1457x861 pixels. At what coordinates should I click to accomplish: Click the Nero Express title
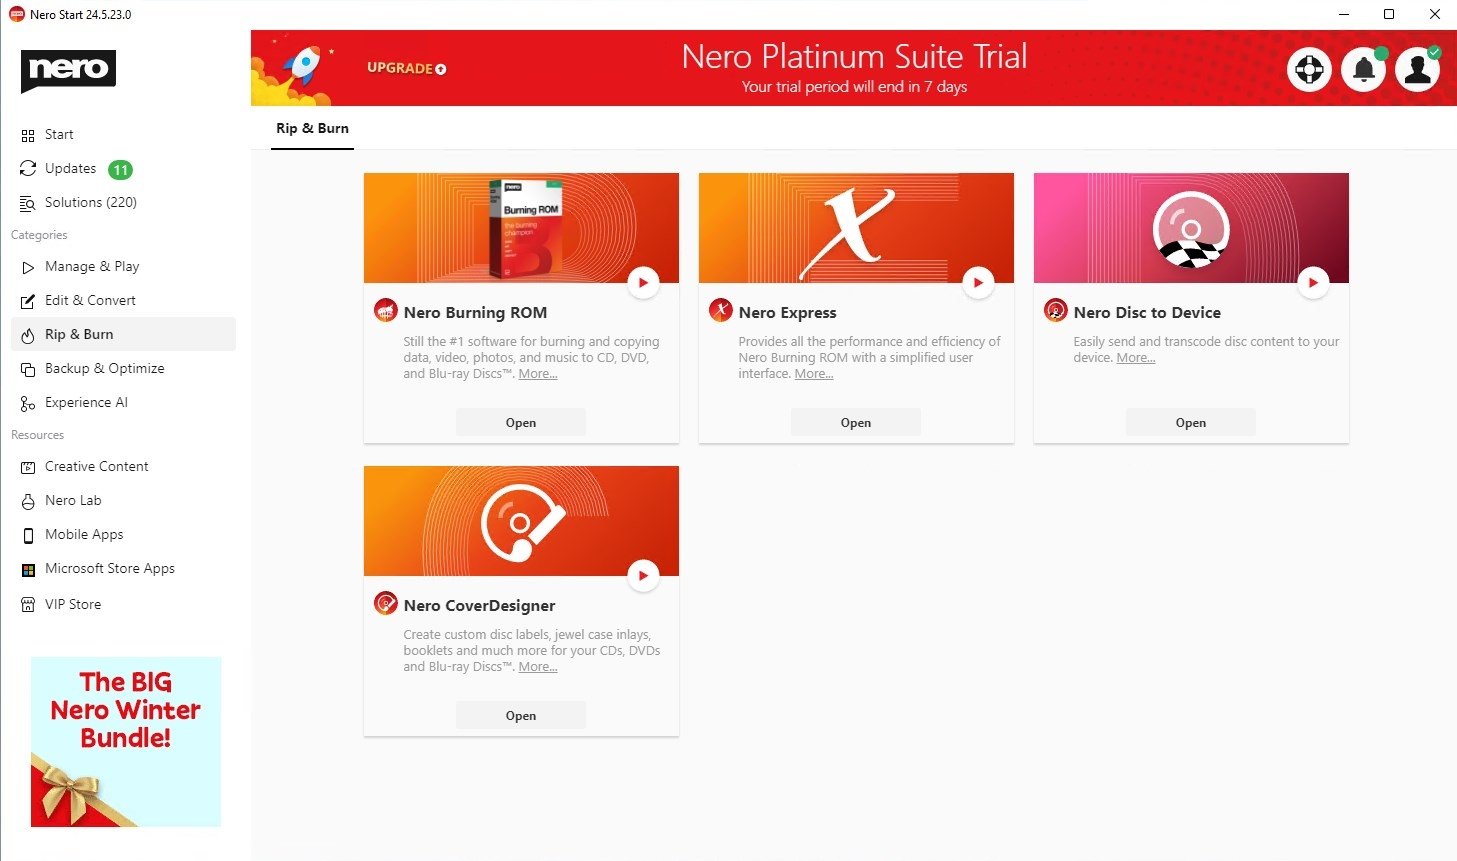point(787,313)
